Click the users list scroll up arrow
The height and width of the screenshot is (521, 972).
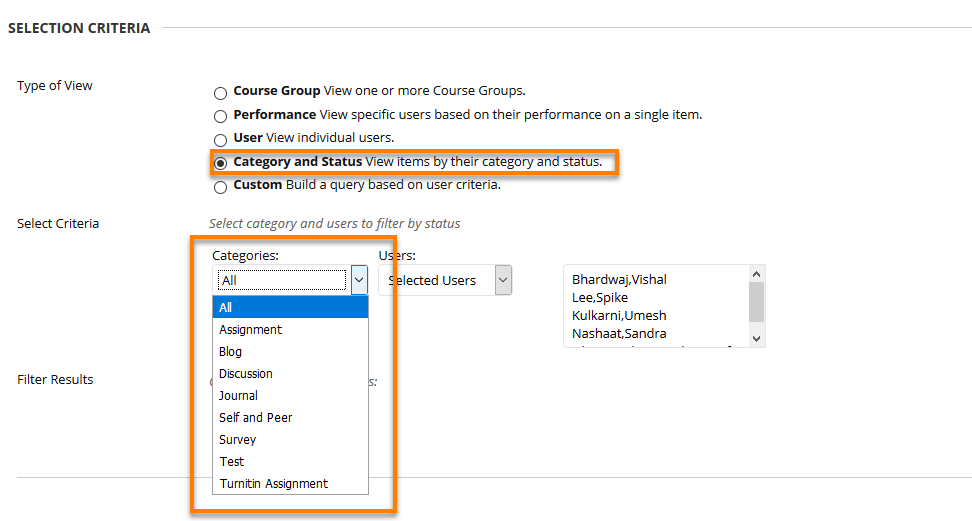coord(756,274)
